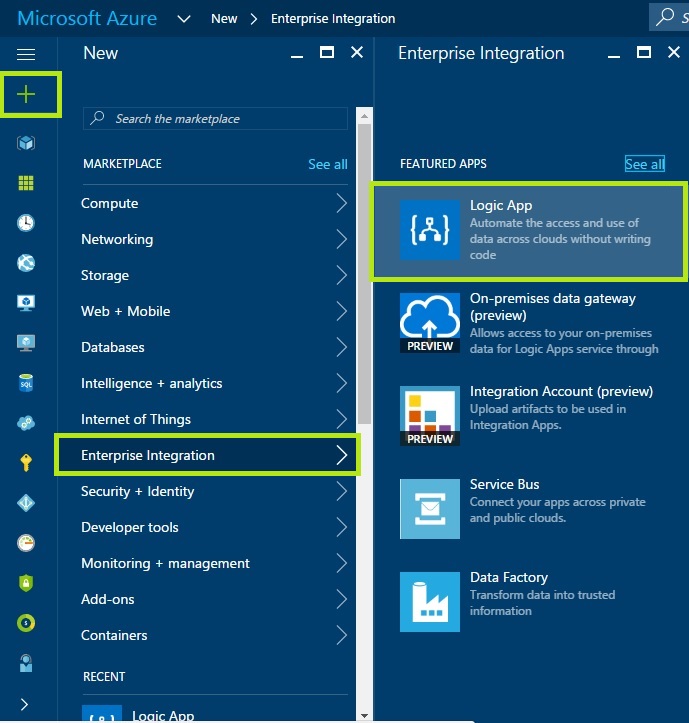The width and height of the screenshot is (689, 723).
Task: Expand the Compute category arrow
Action: (x=341, y=203)
